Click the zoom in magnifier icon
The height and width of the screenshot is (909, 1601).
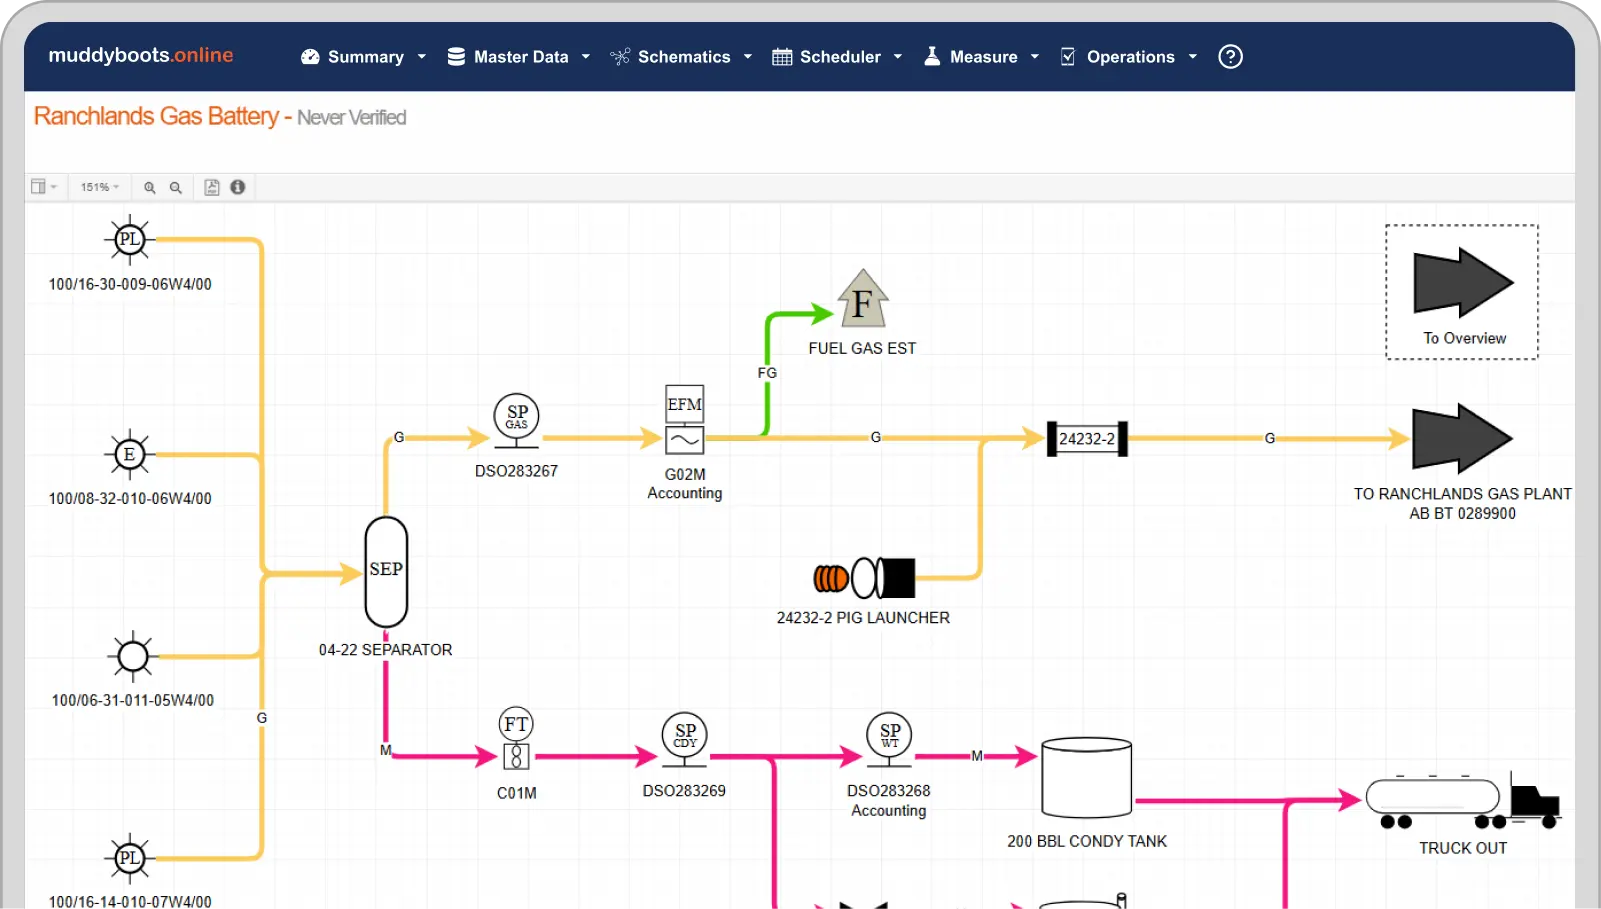150,188
